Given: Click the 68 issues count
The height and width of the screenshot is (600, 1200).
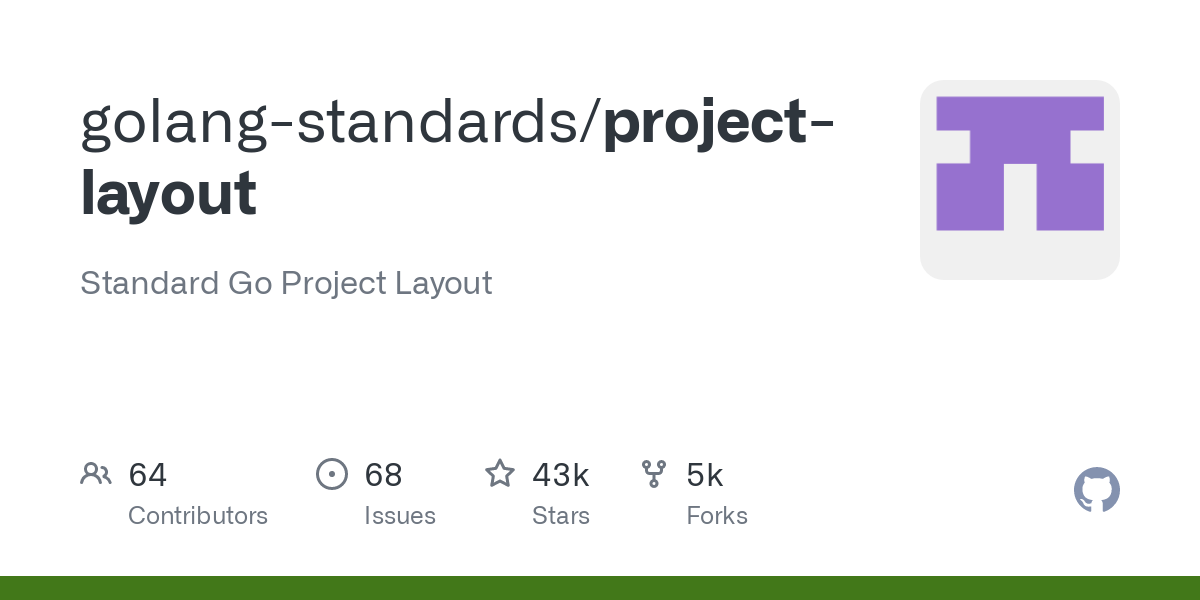Looking at the screenshot, I should pos(383,475).
